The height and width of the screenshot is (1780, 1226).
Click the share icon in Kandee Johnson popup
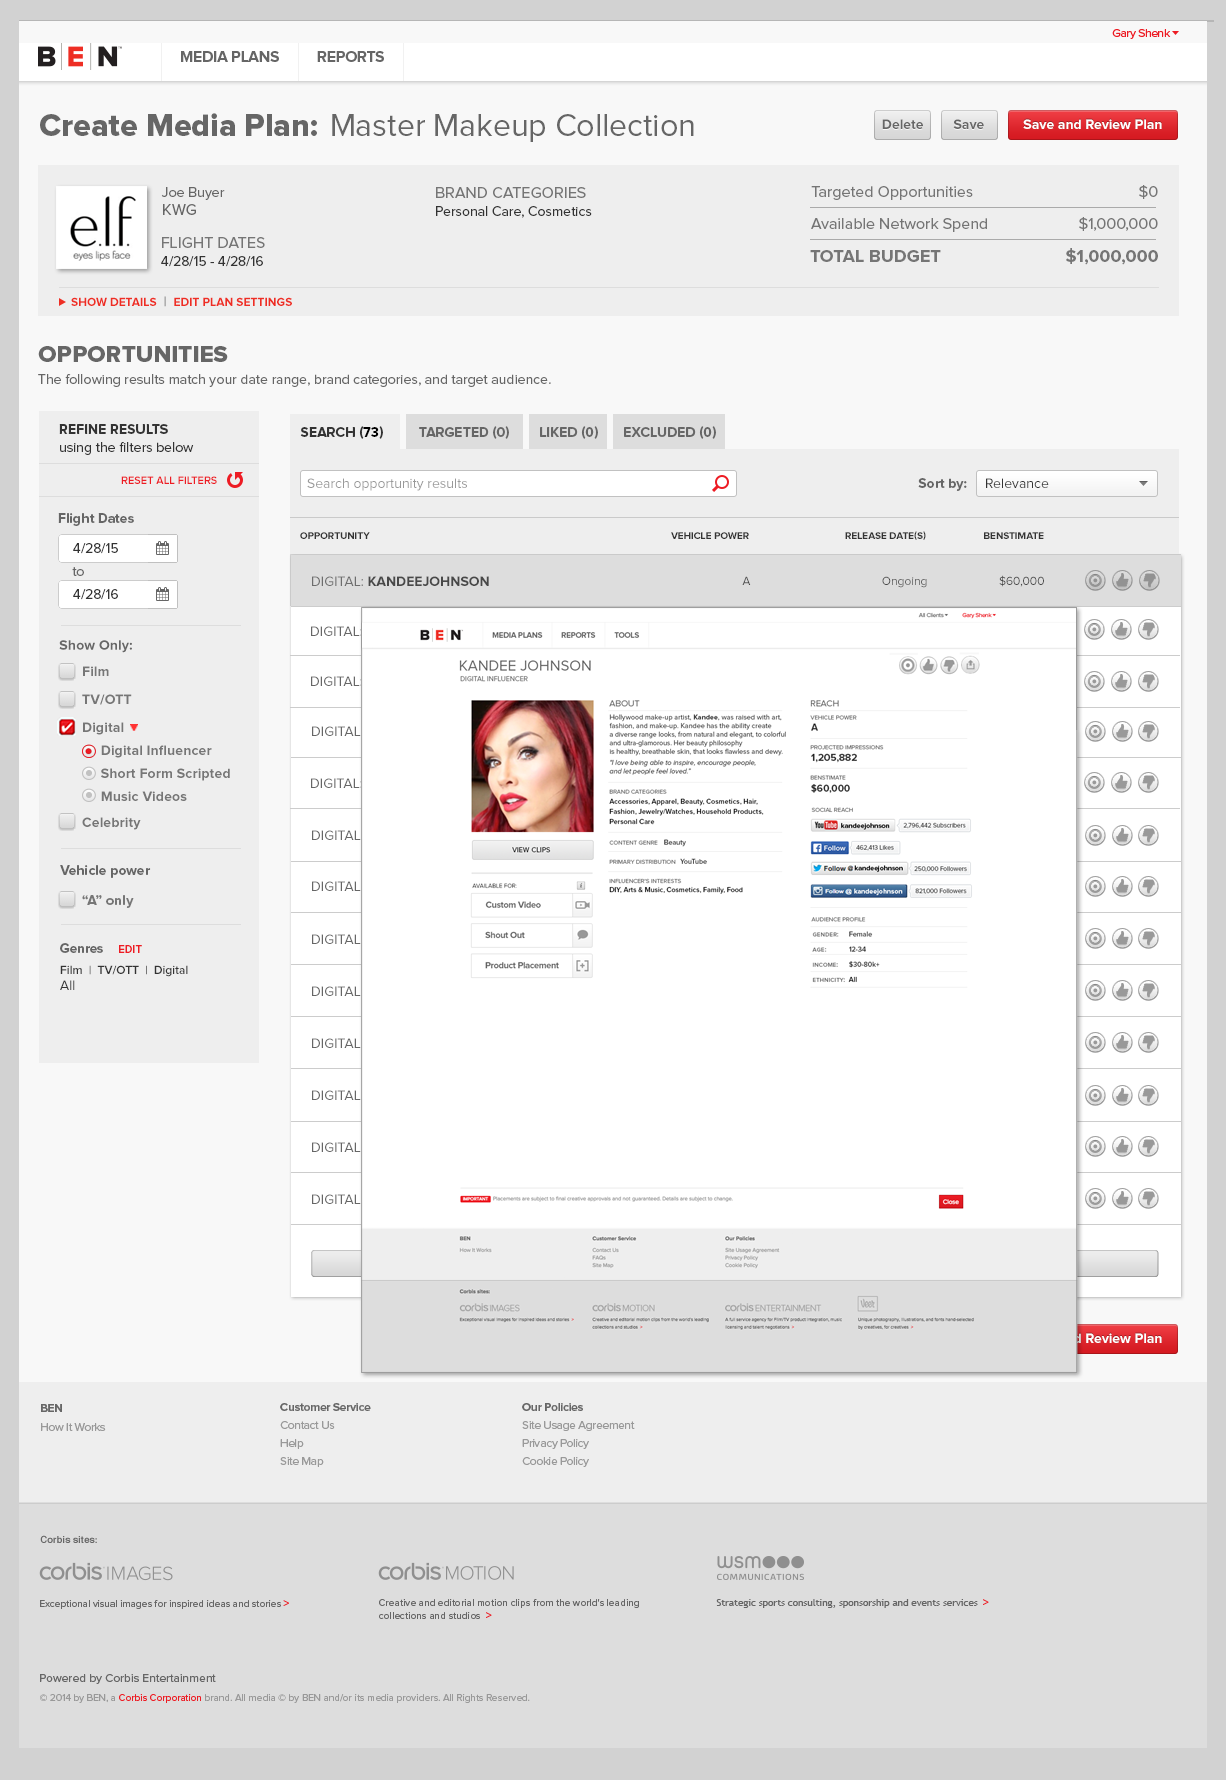pyautogui.click(x=970, y=666)
